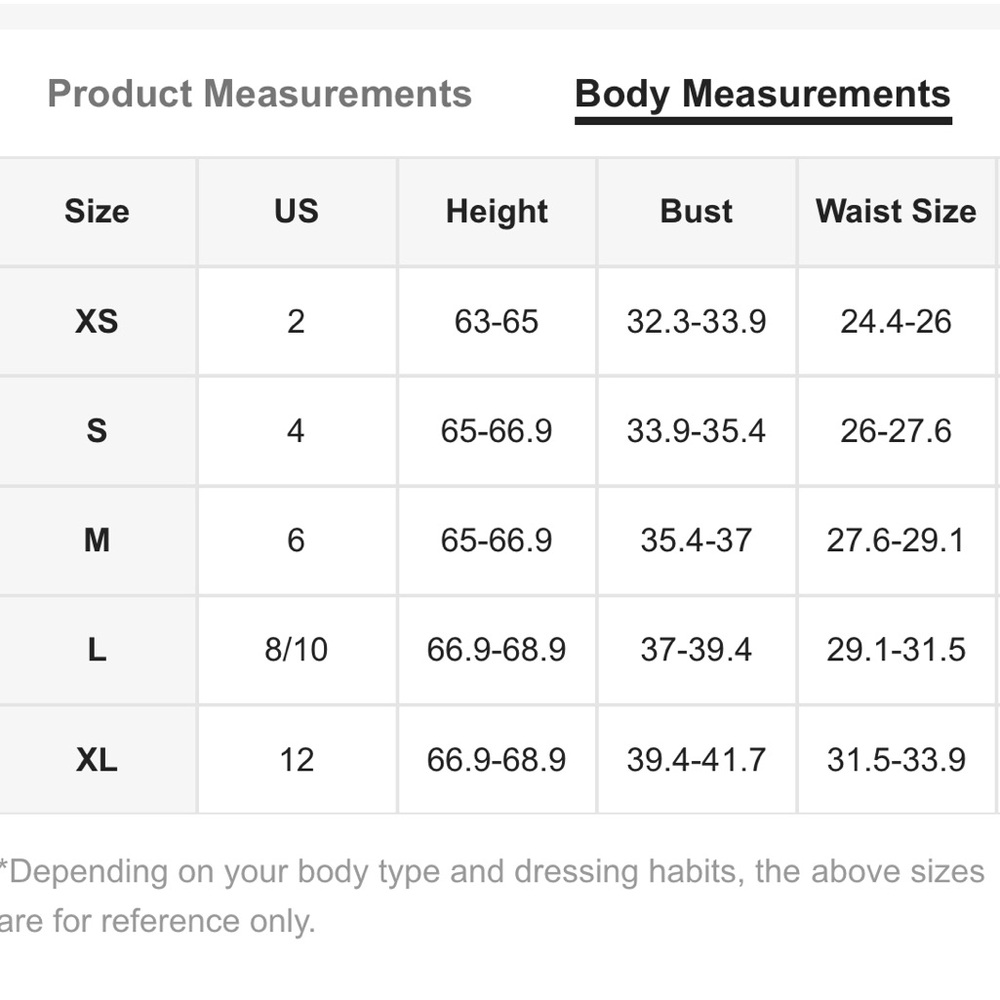The width and height of the screenshot is (1000, 1000).
Task: Click the Waist Size column header
Action: (896, 211)
